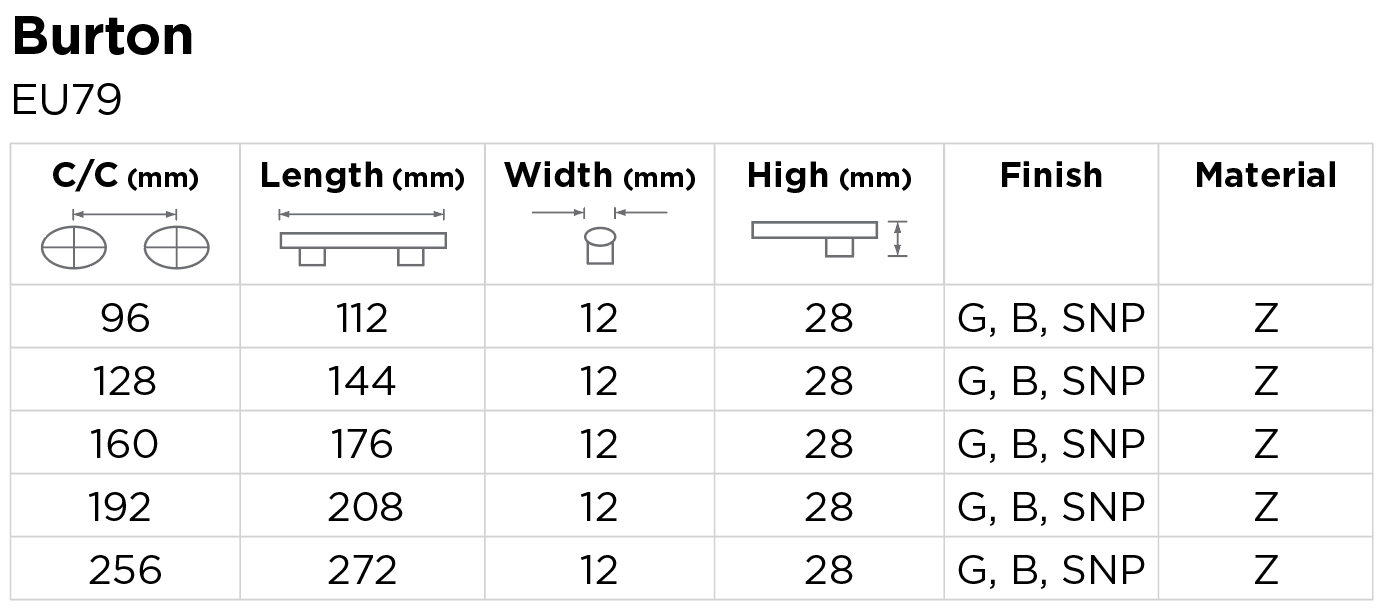Click the center-to-center hole spacing diagram icon
This screenshot has width=1384, height=612.
coord(125,240)
